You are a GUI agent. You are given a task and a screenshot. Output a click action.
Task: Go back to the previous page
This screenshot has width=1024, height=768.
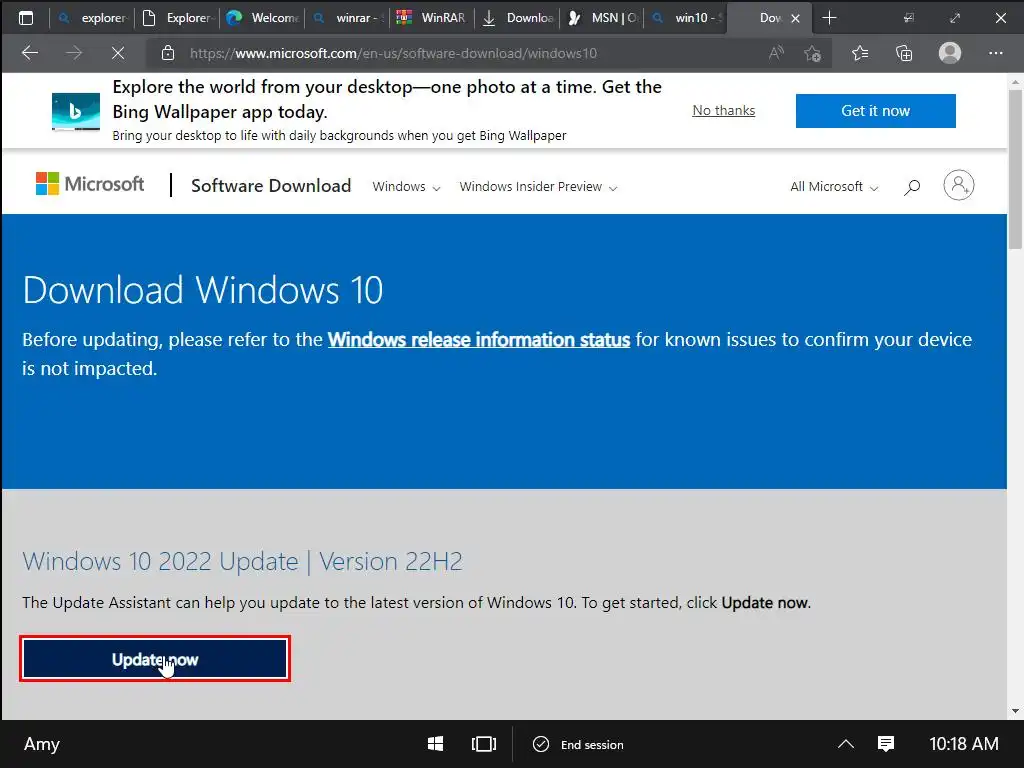point(30,53)
